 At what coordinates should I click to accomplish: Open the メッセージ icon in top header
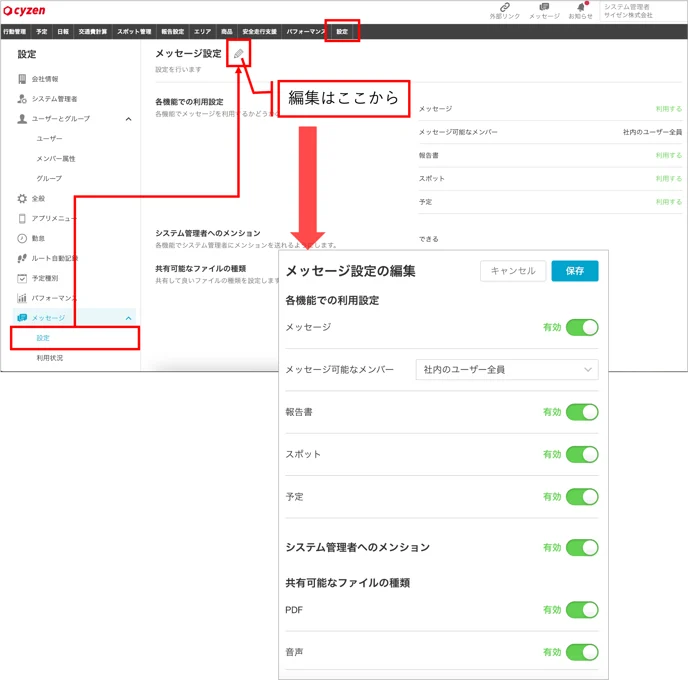[544, 7]
